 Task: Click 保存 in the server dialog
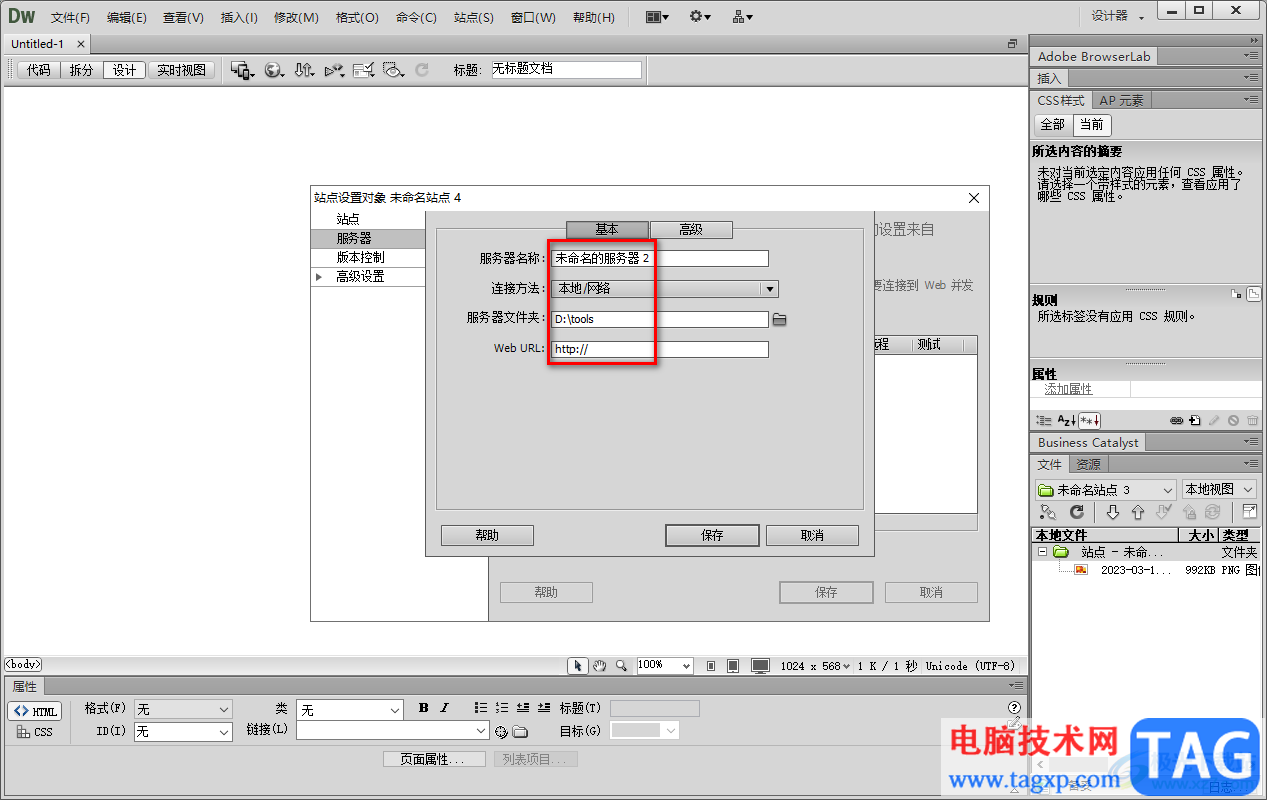pos(712,535)
